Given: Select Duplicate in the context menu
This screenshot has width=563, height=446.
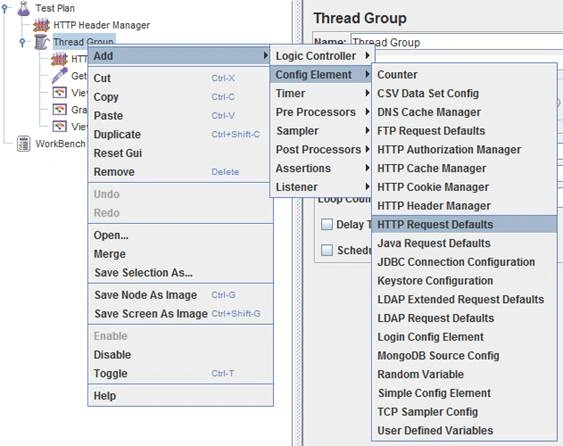Looking at the screenshot, I should 180,134.
